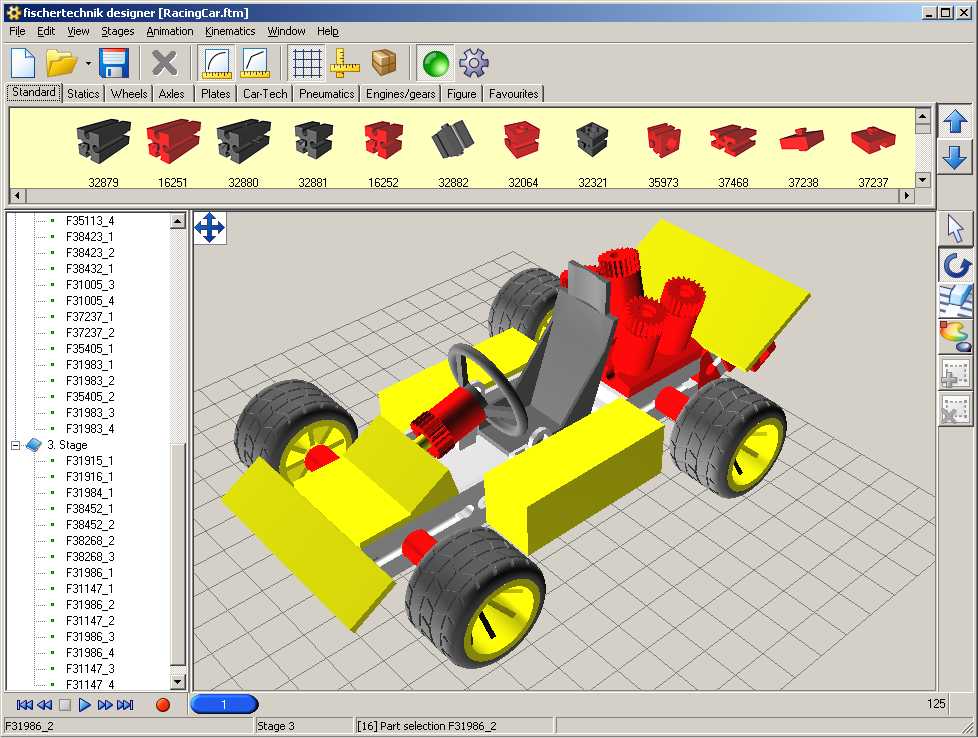Open the cardboard box parts icon

tap(383, 64)
